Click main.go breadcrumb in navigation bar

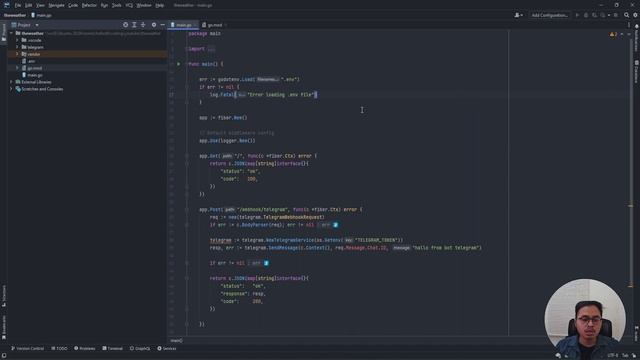(42, 15)
